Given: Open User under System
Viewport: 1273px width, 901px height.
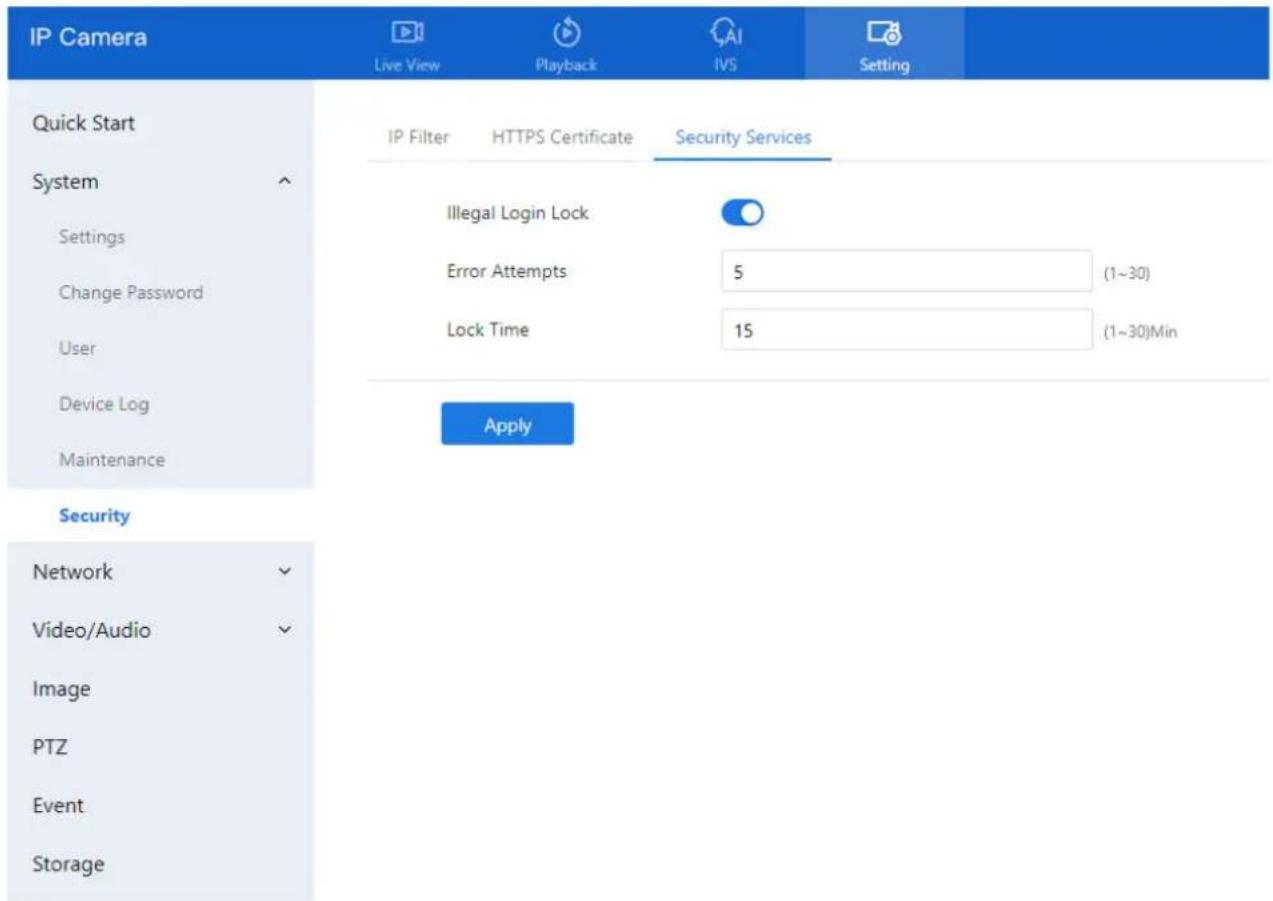Looking at the screenshot, I should (x=77, y=349).
